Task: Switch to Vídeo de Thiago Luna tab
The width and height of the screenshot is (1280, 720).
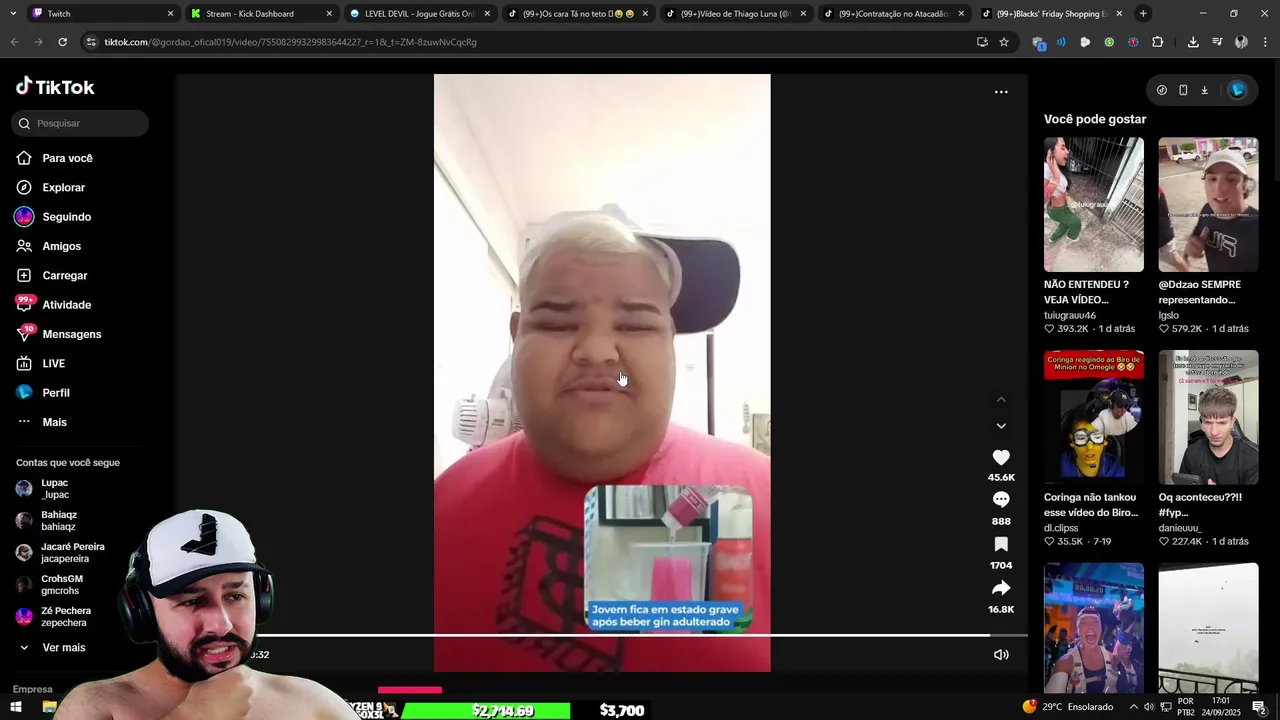Action: pos(734,14)
